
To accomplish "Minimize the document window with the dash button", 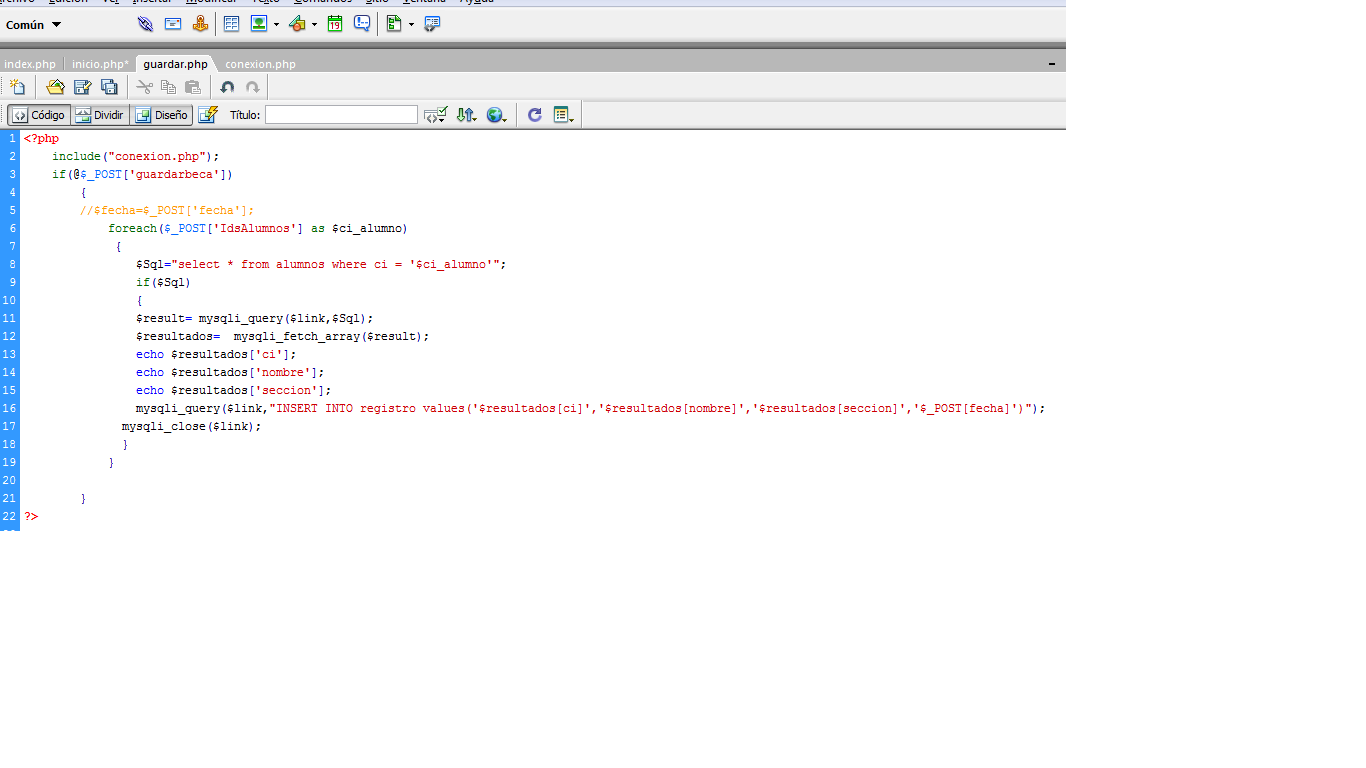I will (x=1052, y=64).
